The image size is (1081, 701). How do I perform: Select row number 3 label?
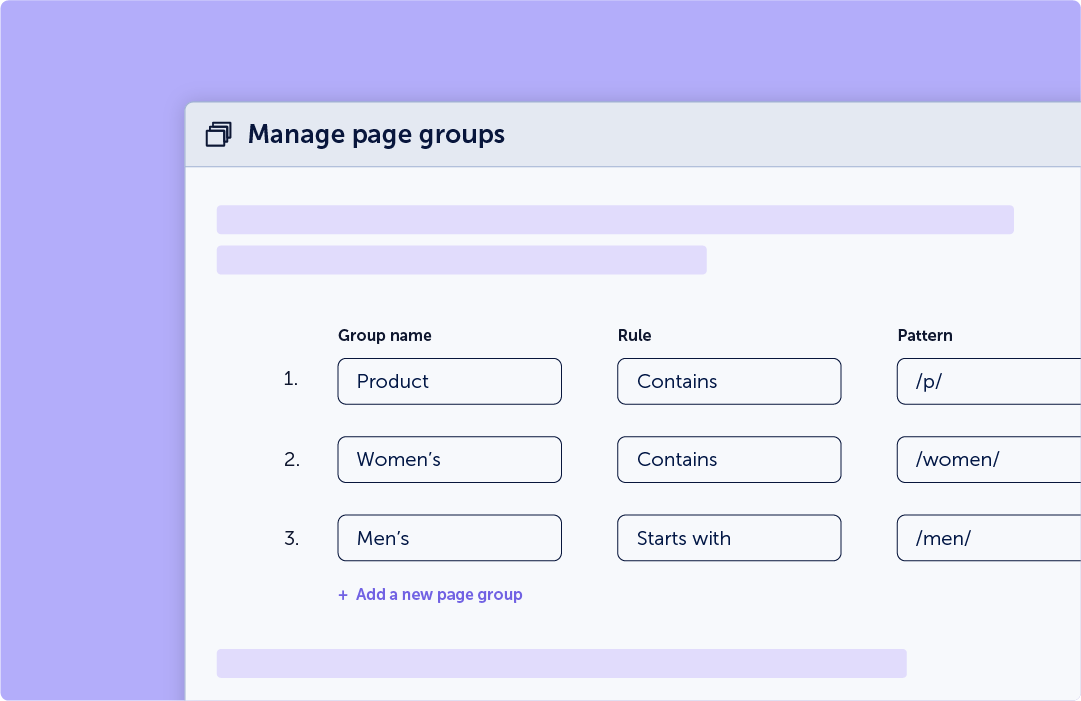pyautogui.click(x=291, y=538)
